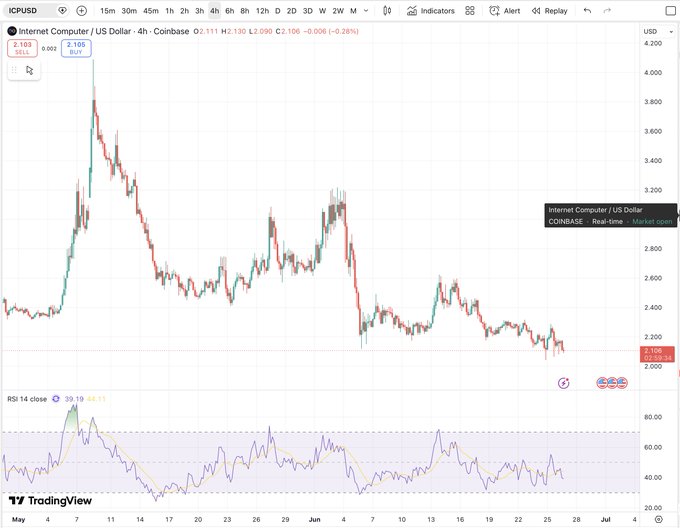Switch to the D daily timeframe
The height and width of the screenshot is (528, 680).
[278, 11]
